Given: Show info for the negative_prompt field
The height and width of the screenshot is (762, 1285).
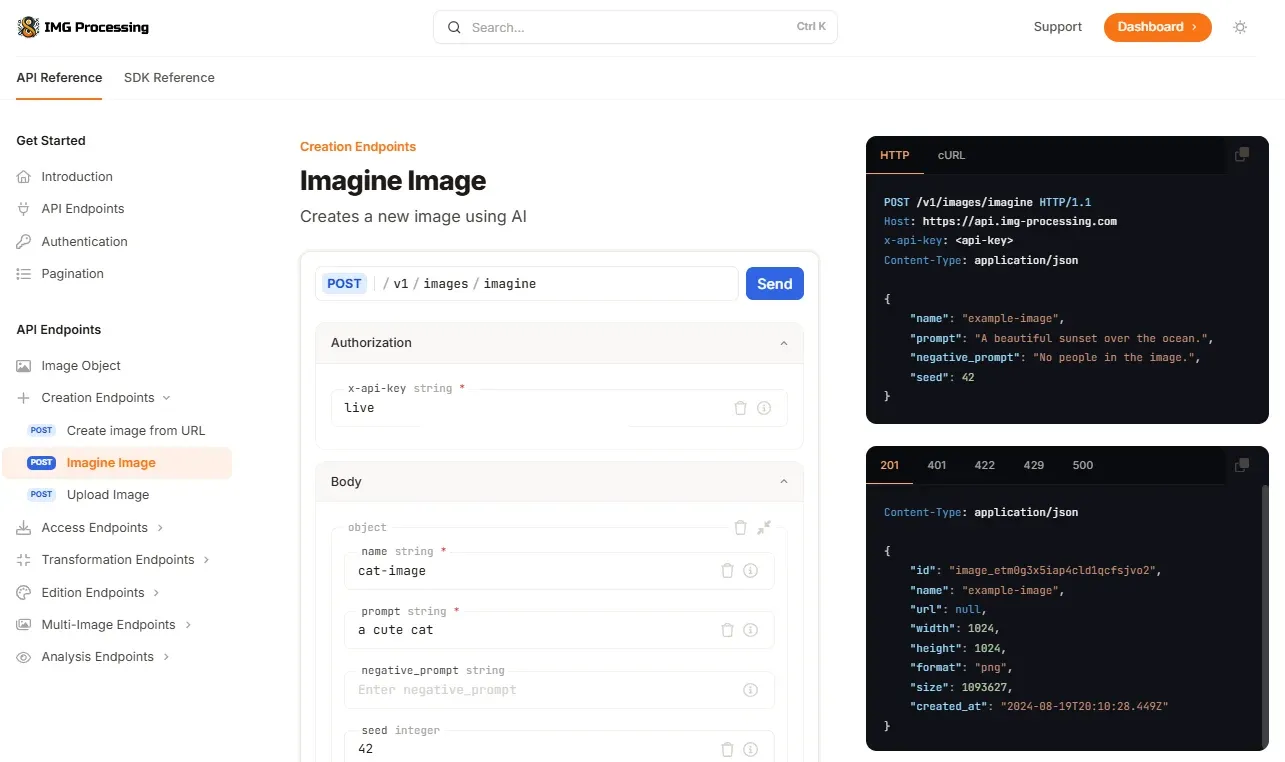Looking at the screenshot, I should [750, 690].
